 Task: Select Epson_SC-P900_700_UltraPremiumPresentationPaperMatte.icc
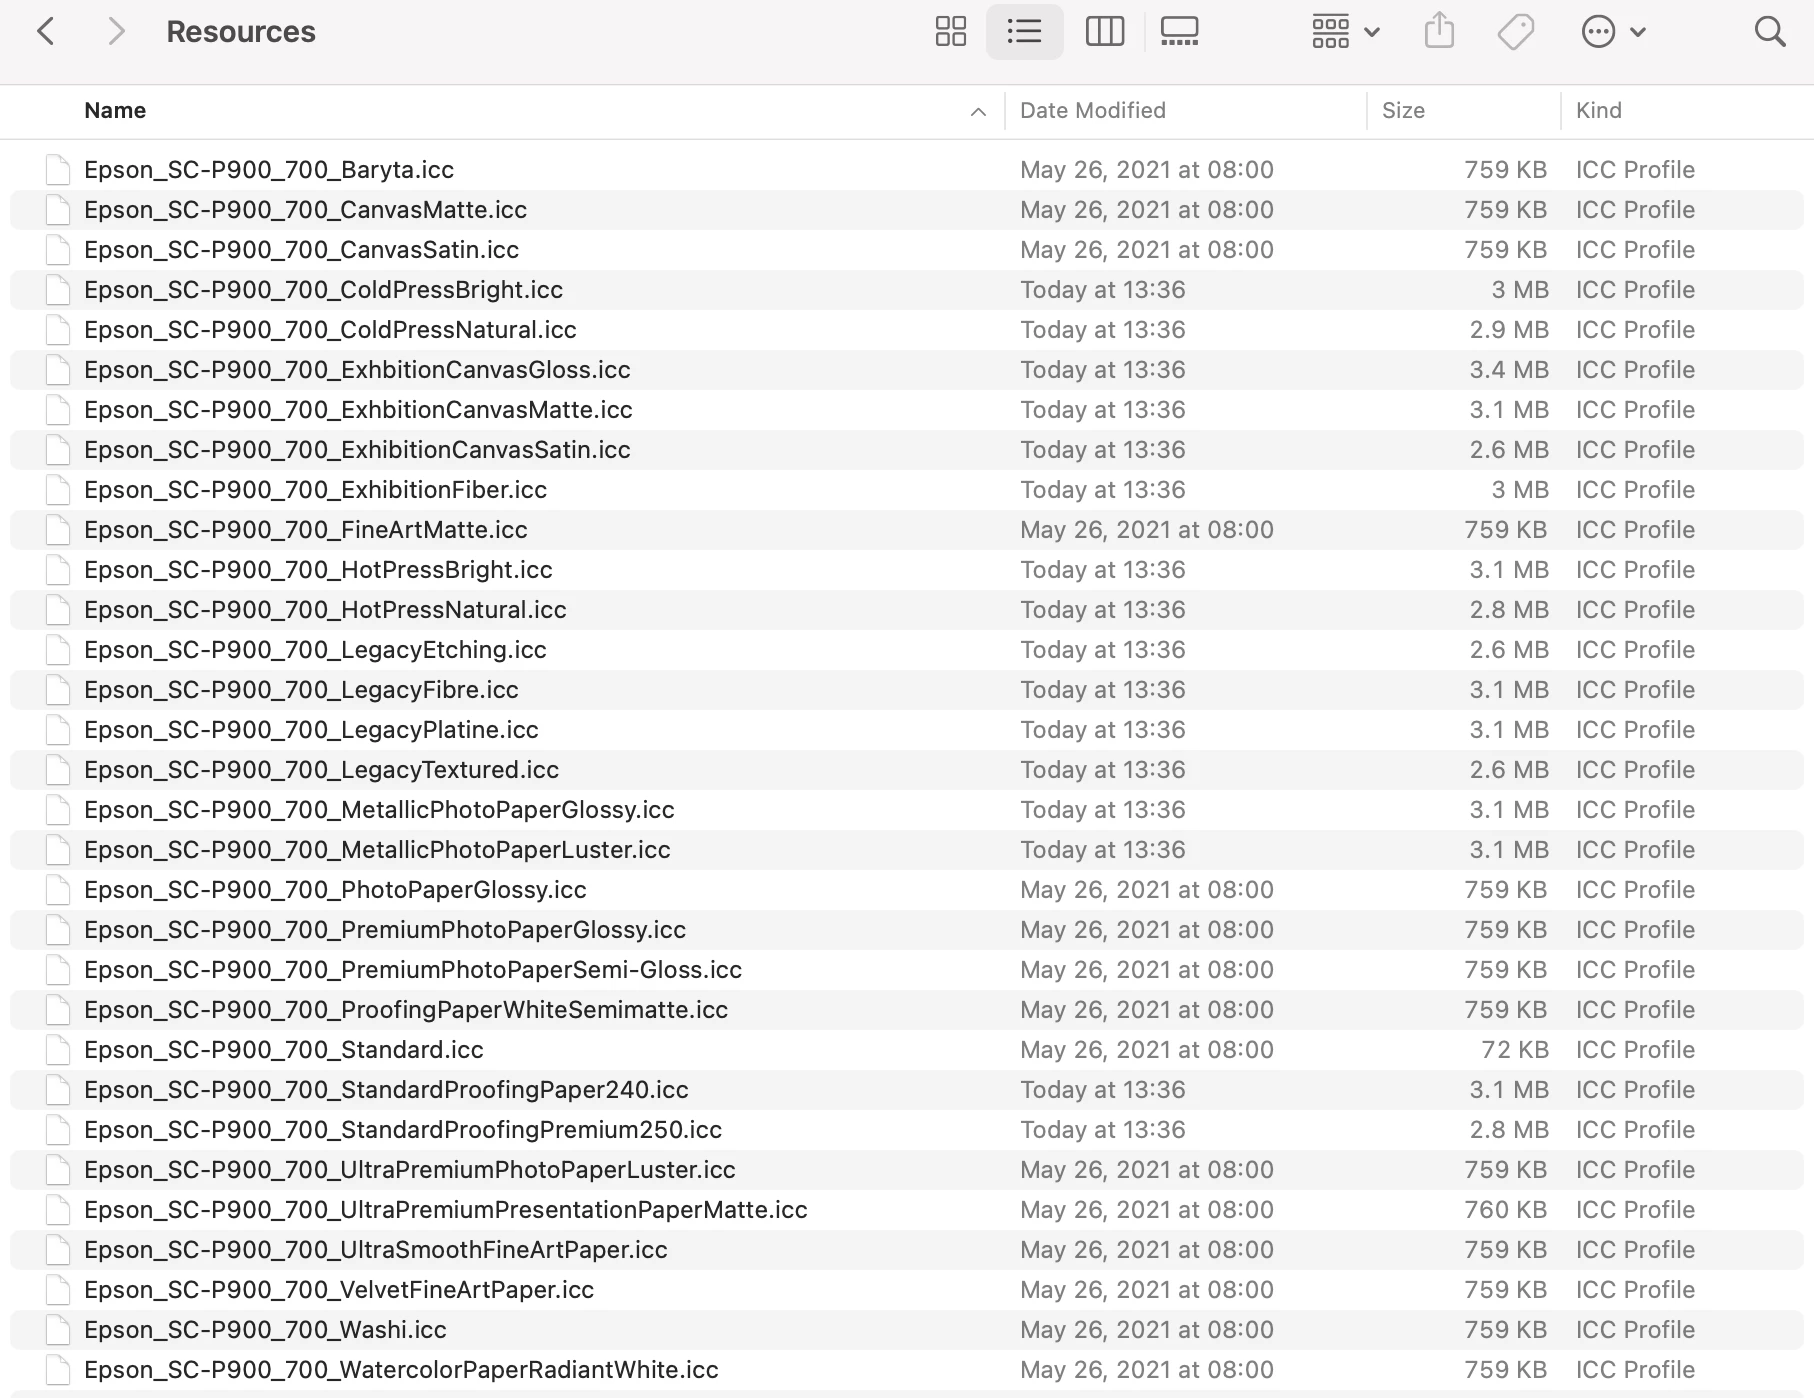[907, 1210]
